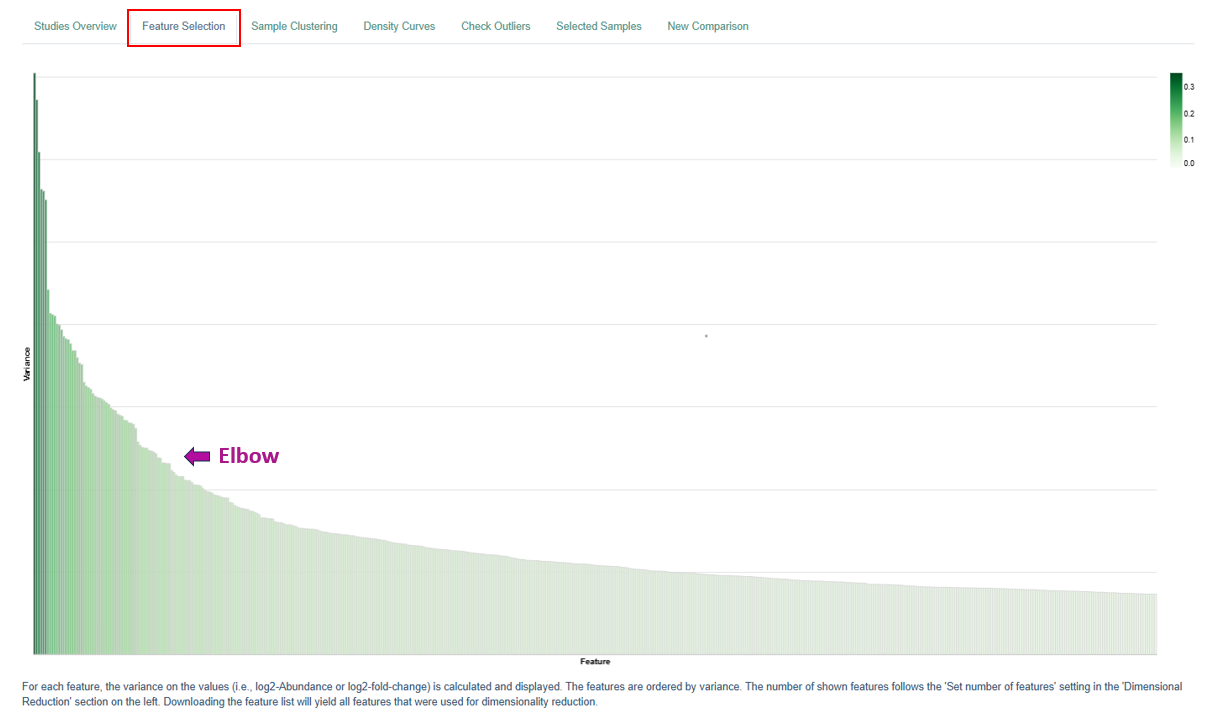The width and height of the screenshot is (1225, 711).
Task: Go to the Selected Samples tab
Action: coord(598,26)
